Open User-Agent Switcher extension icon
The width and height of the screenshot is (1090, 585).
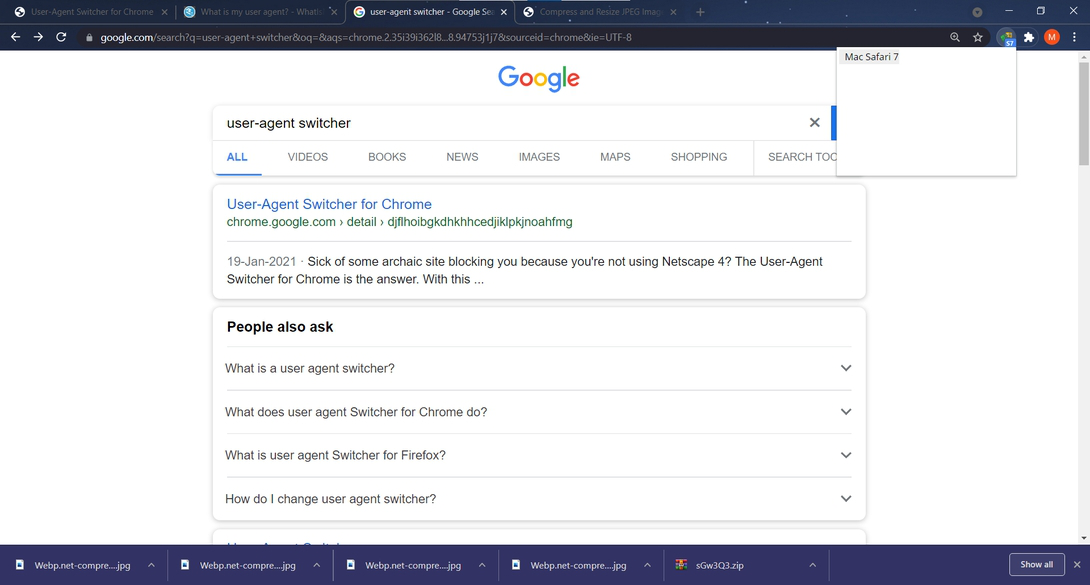point(1006,38)
